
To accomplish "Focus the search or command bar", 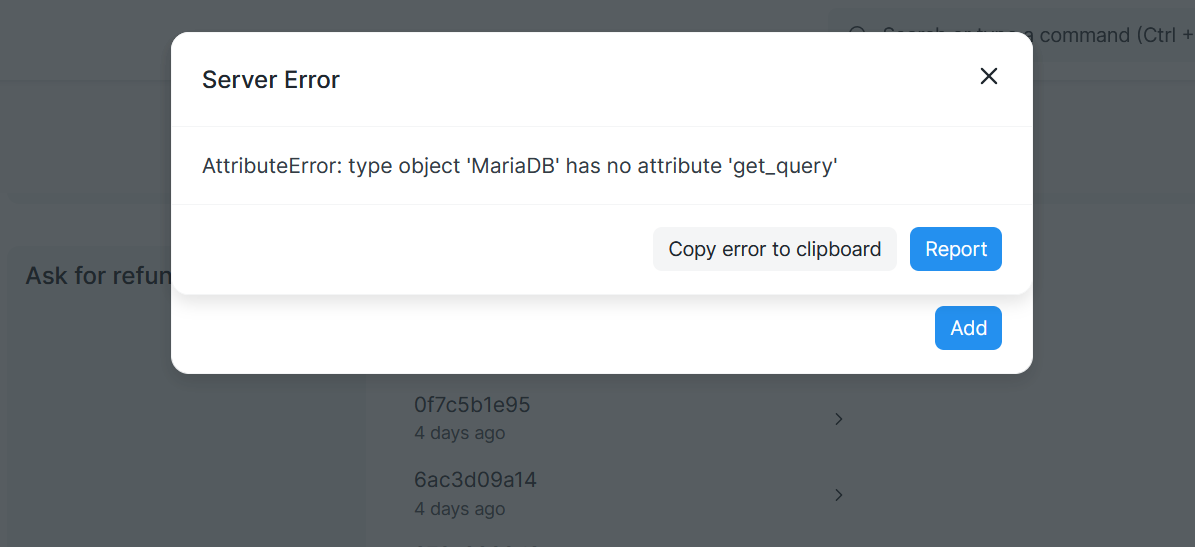I will pos(1011,35).
